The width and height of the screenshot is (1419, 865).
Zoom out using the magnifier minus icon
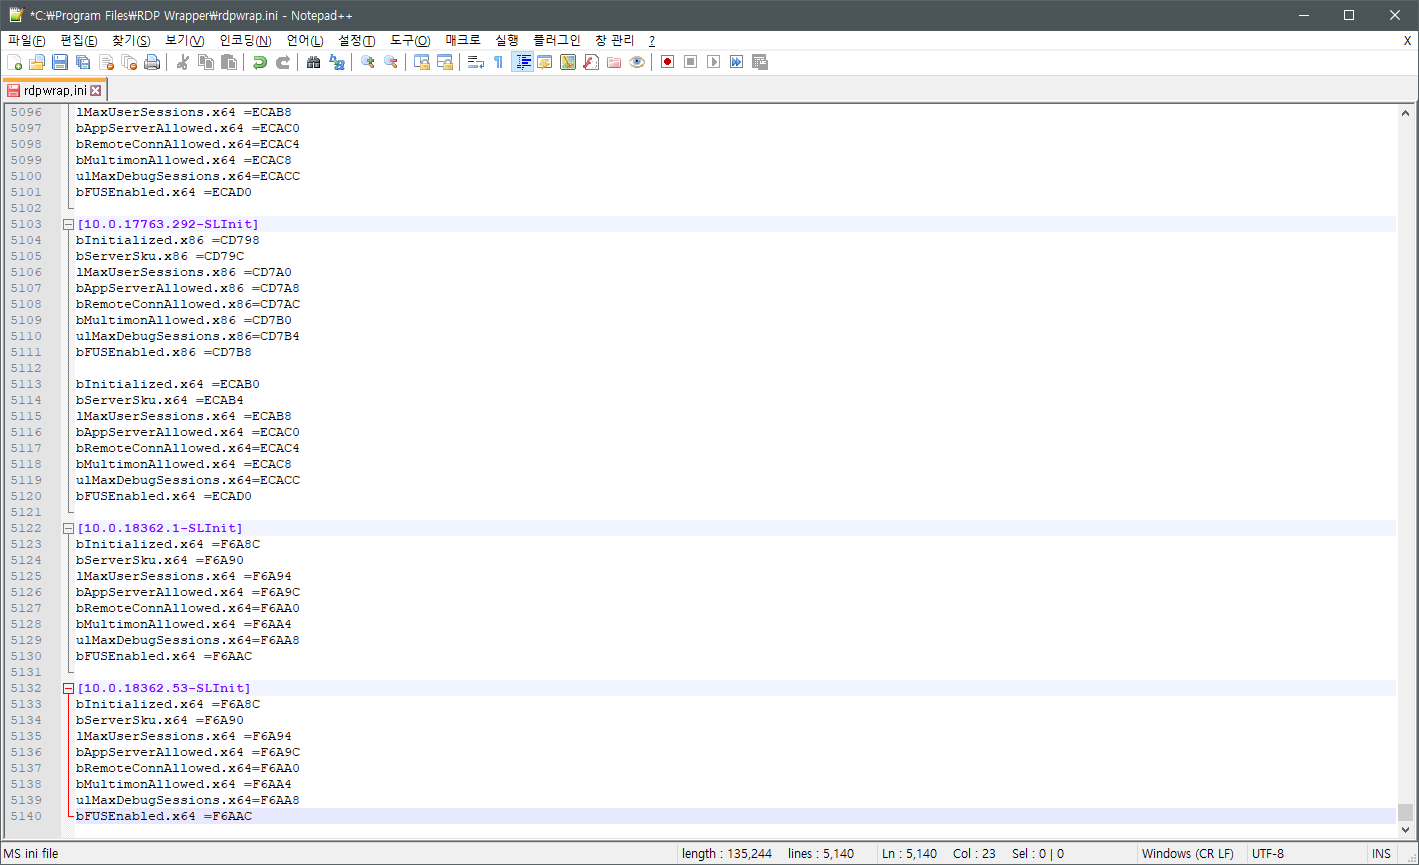391,62
